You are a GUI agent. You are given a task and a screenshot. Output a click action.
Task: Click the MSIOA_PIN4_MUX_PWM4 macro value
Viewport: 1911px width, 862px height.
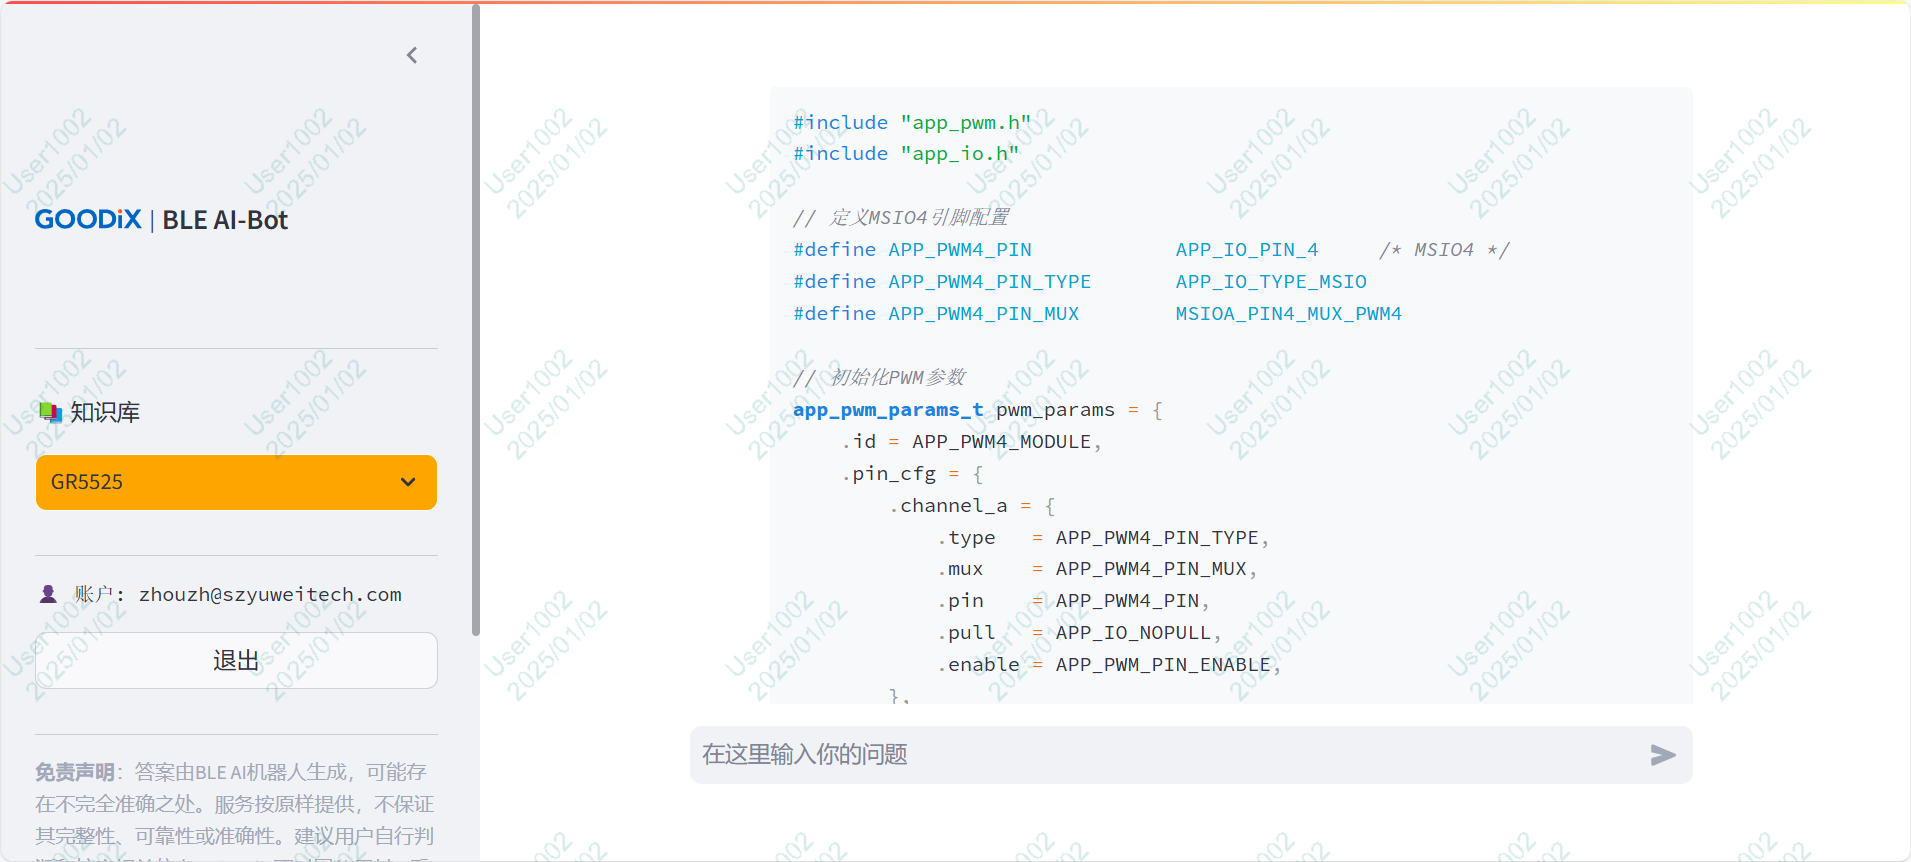coord(1288,314)
